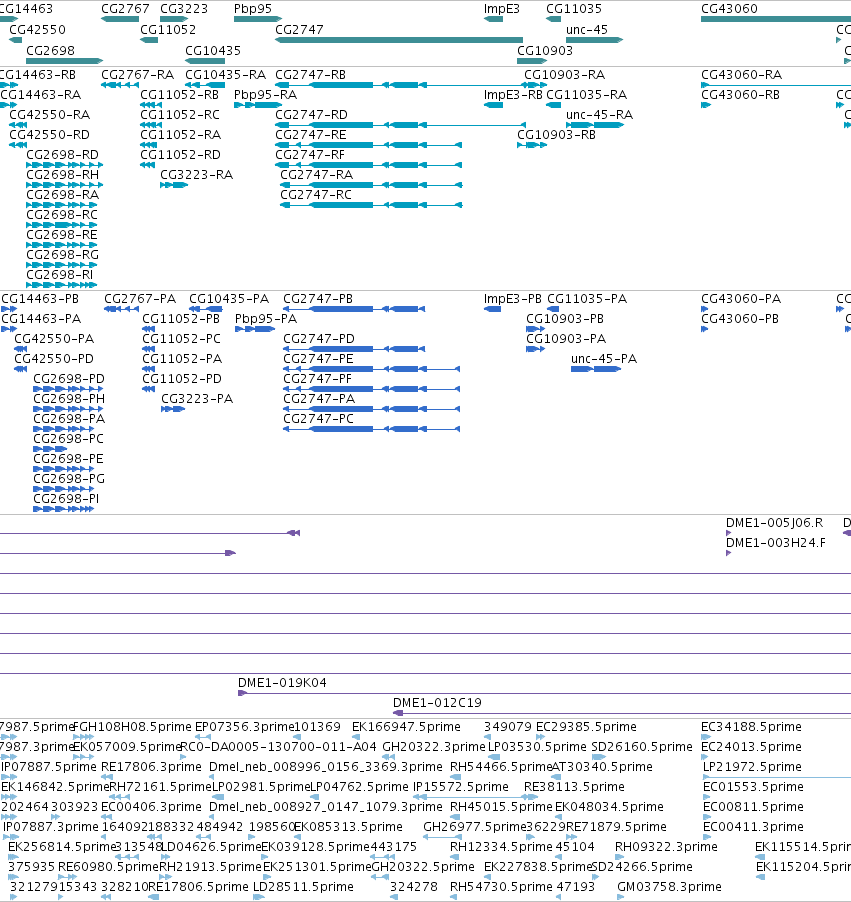Click the RH09322.3prime EST label
The height and width of the screenshot is (902, 851).
666,847
